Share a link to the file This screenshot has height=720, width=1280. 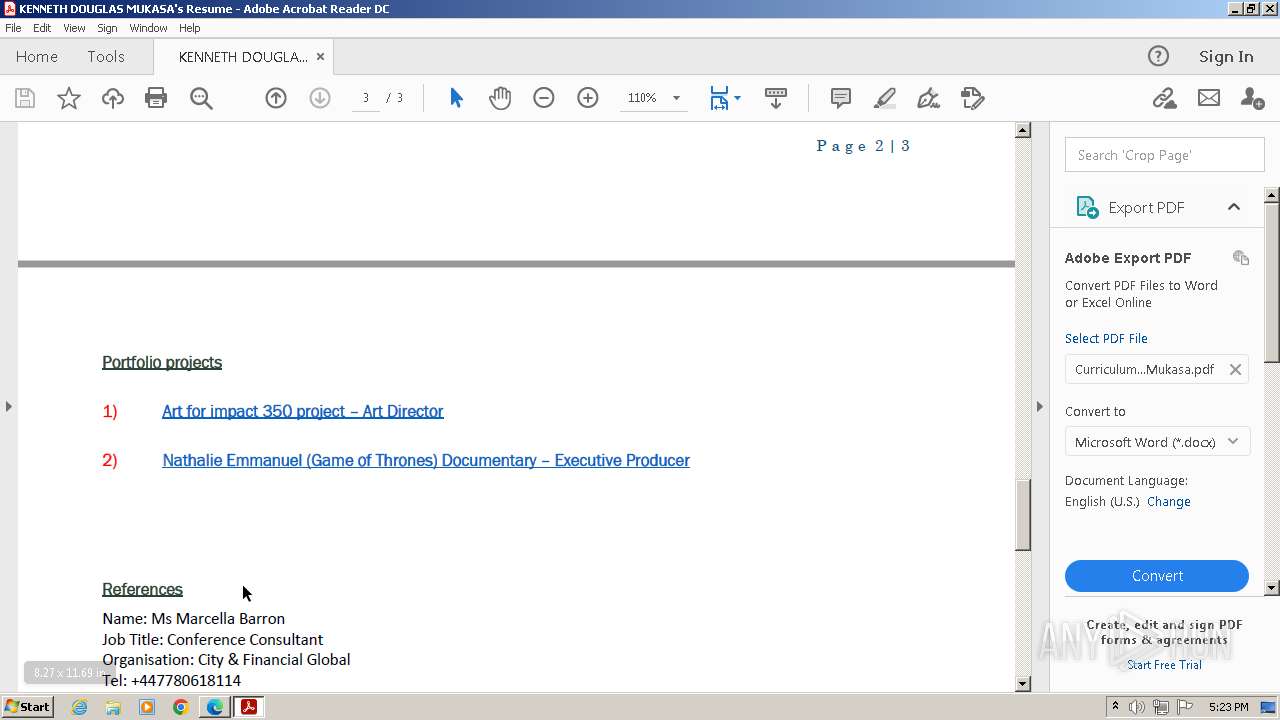tap(1164, 98)
